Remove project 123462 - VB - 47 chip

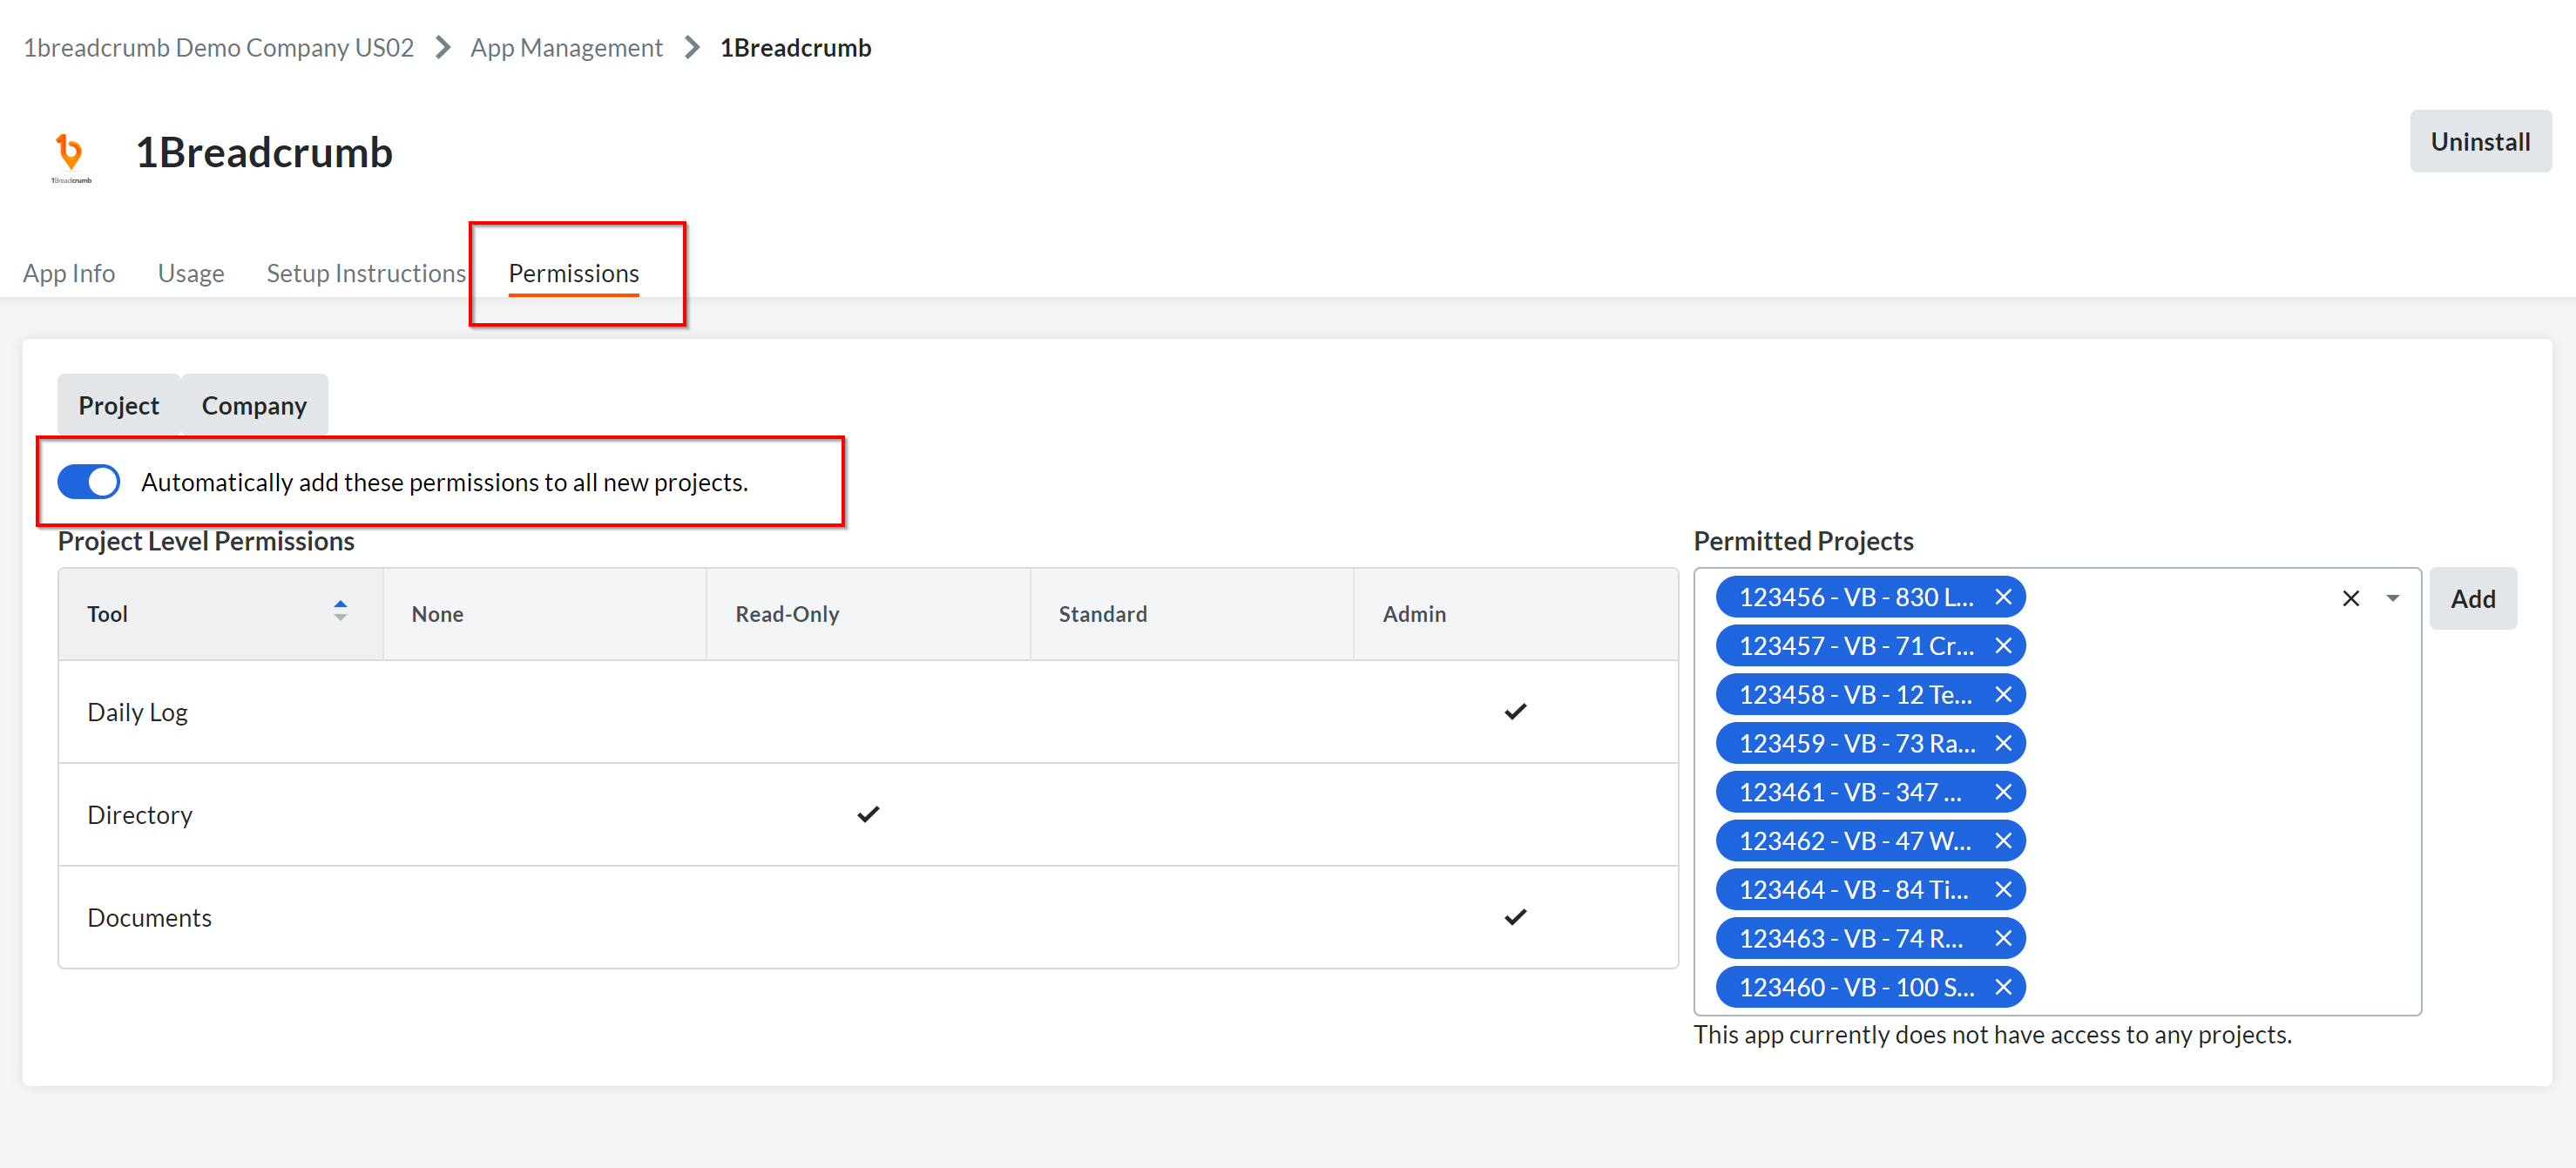[x=2003, y=841]
